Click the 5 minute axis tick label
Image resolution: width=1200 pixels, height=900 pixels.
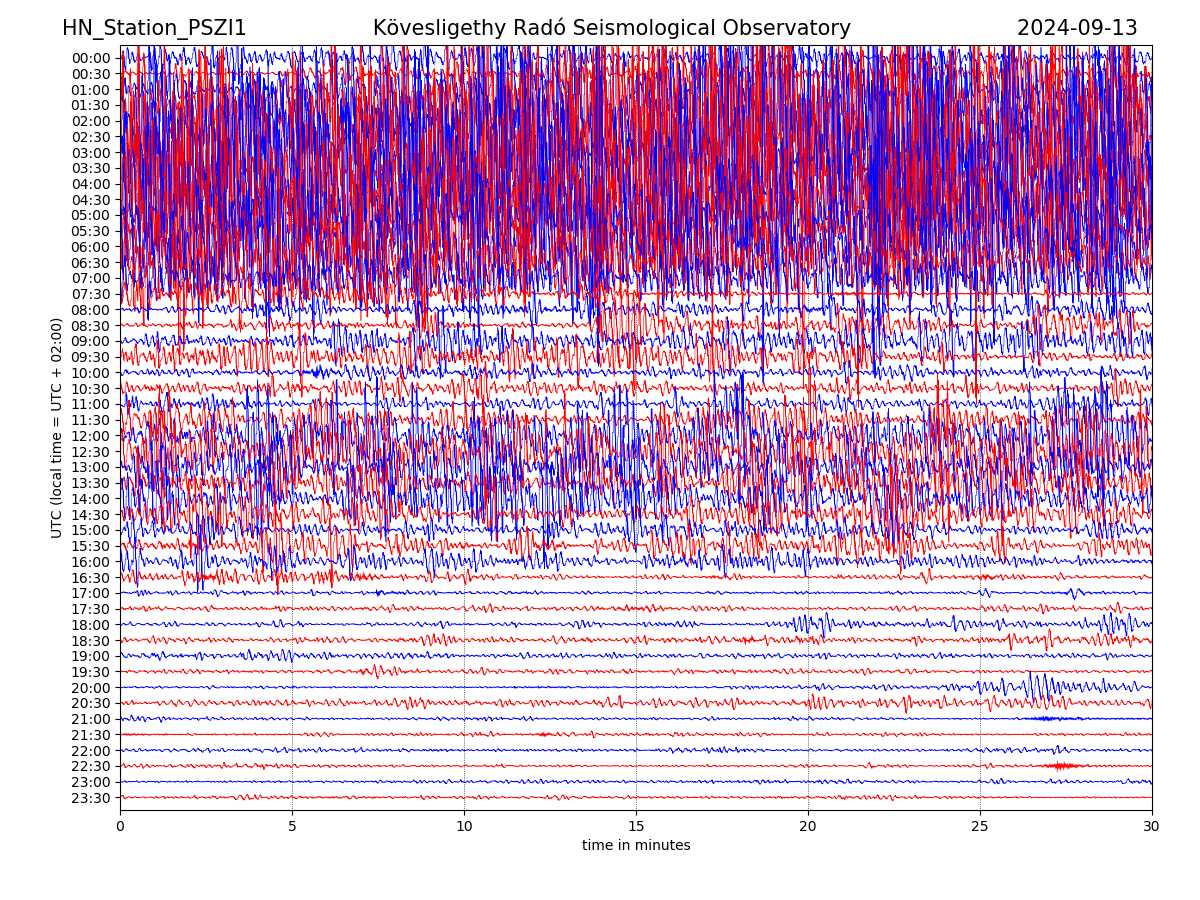pos(292,827)
